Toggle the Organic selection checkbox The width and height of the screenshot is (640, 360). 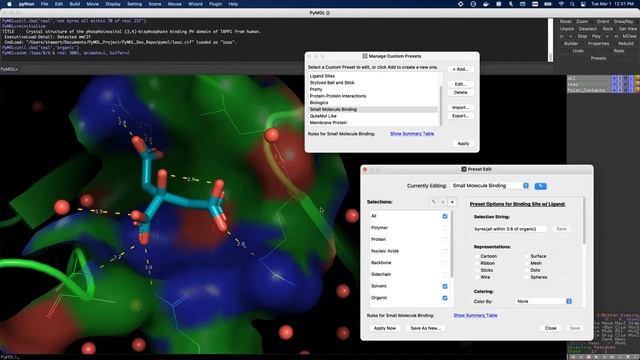point(445,298)
